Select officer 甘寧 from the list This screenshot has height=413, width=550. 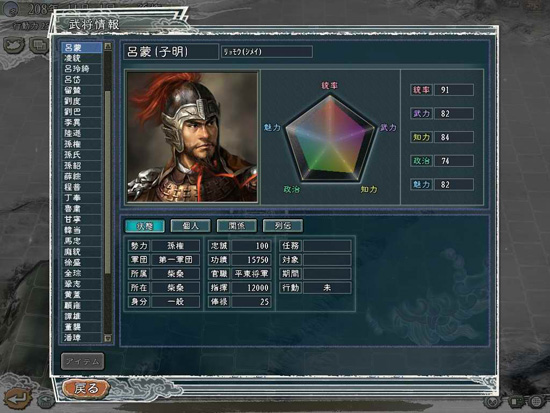point(82,219)
